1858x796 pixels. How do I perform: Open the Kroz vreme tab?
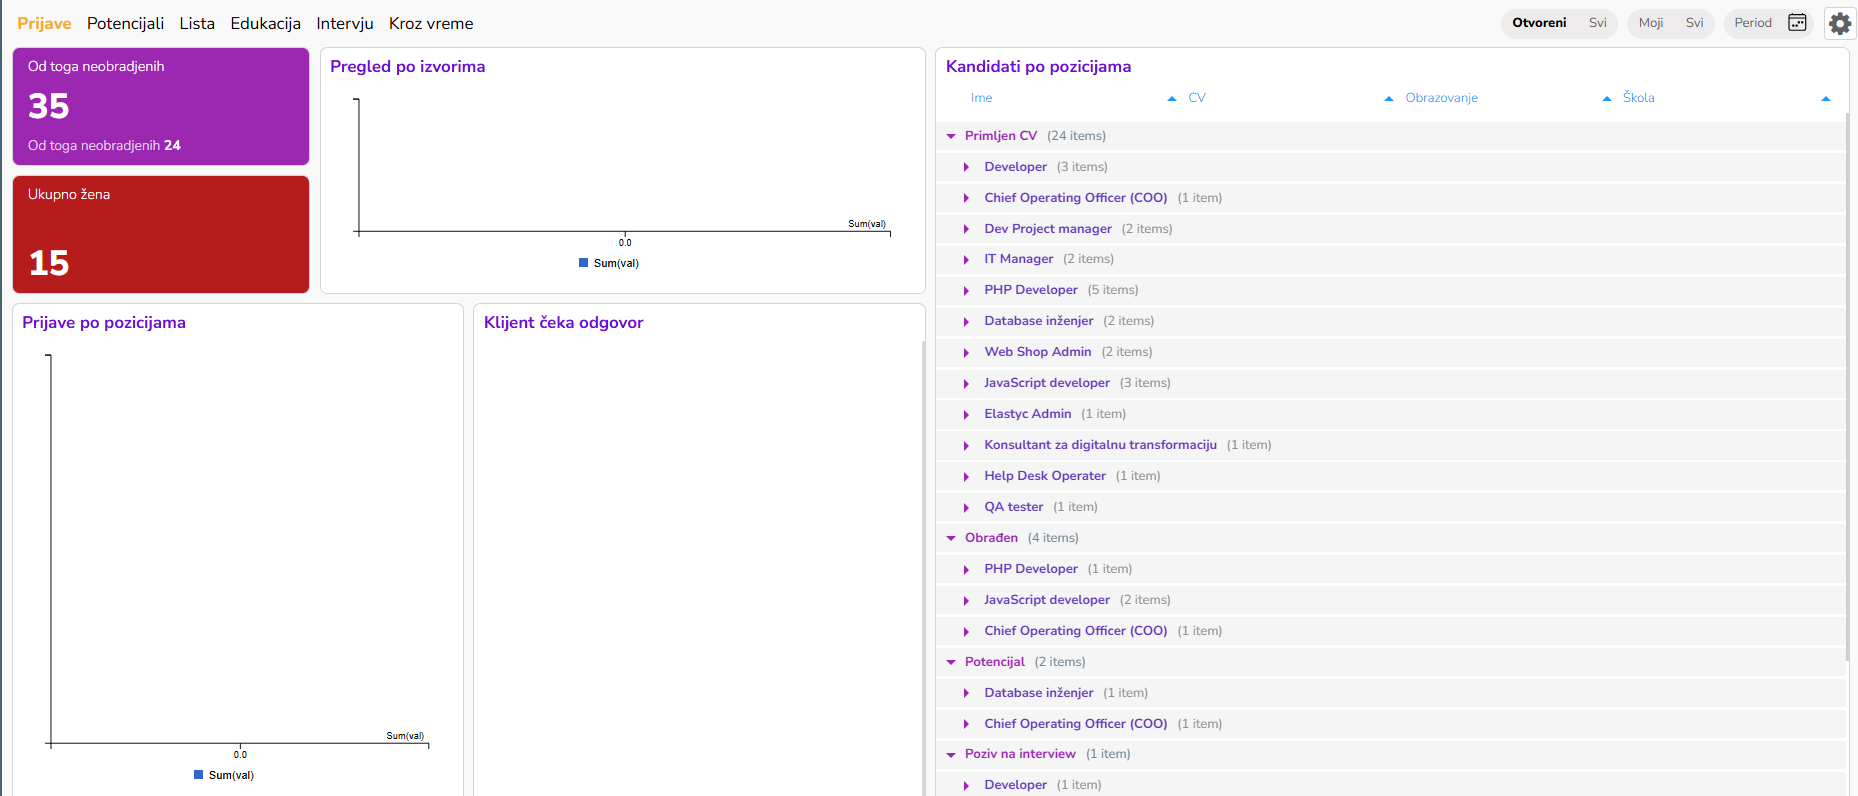click(430, 23)
